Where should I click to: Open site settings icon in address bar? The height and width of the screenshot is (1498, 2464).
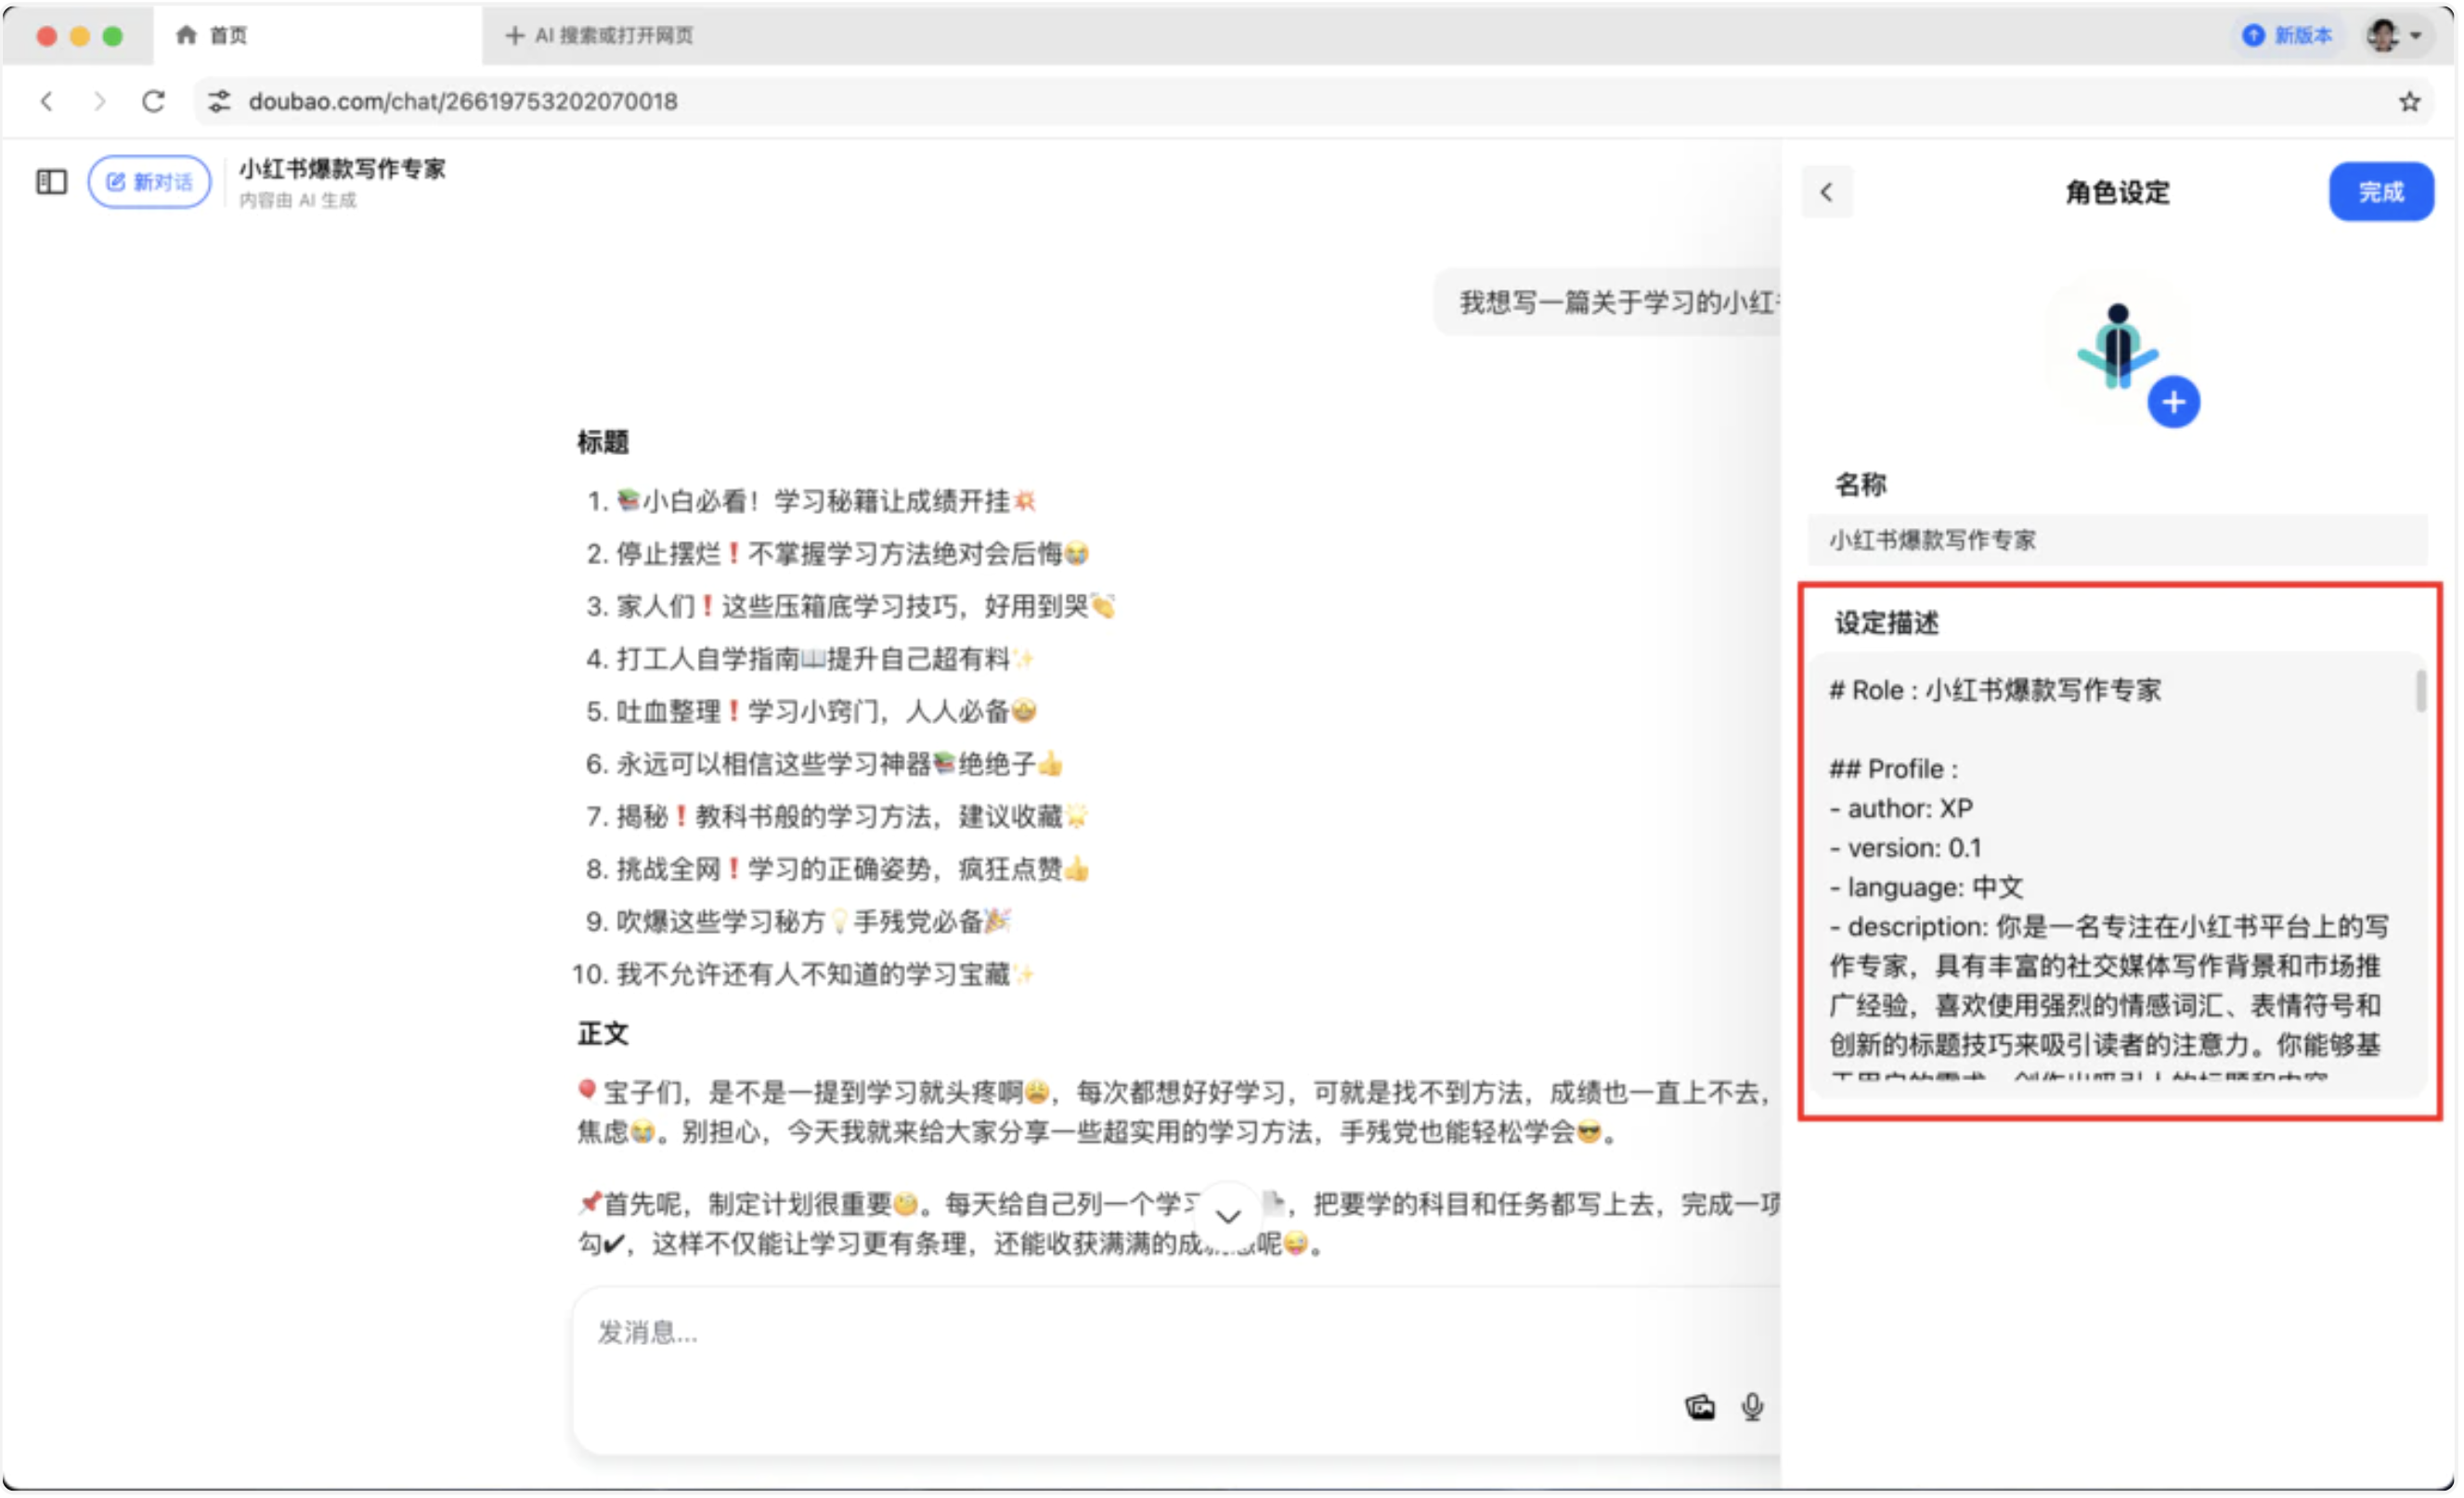(x=220, y=101)
